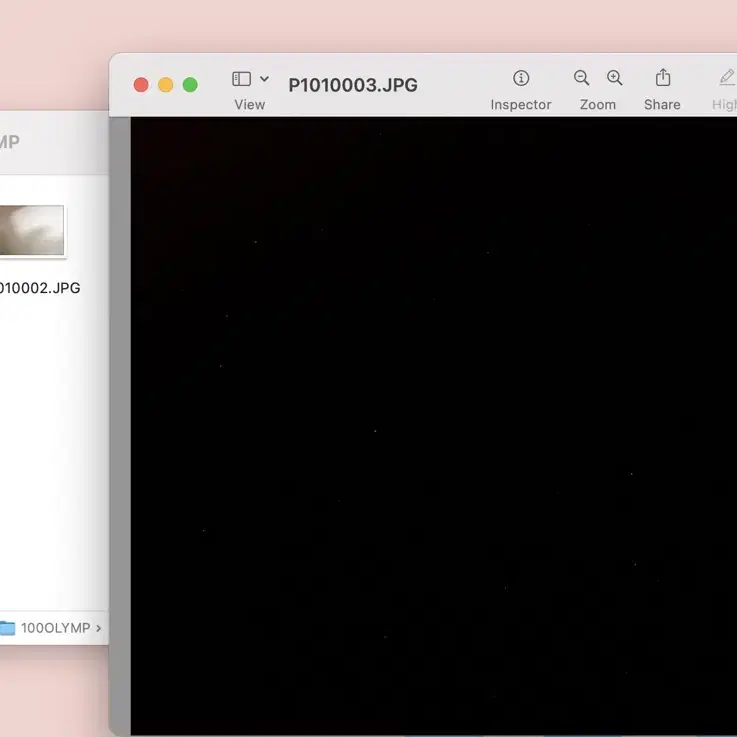
Task: Toggle the sidebar View icon
Action: click(x=242, y=79)
